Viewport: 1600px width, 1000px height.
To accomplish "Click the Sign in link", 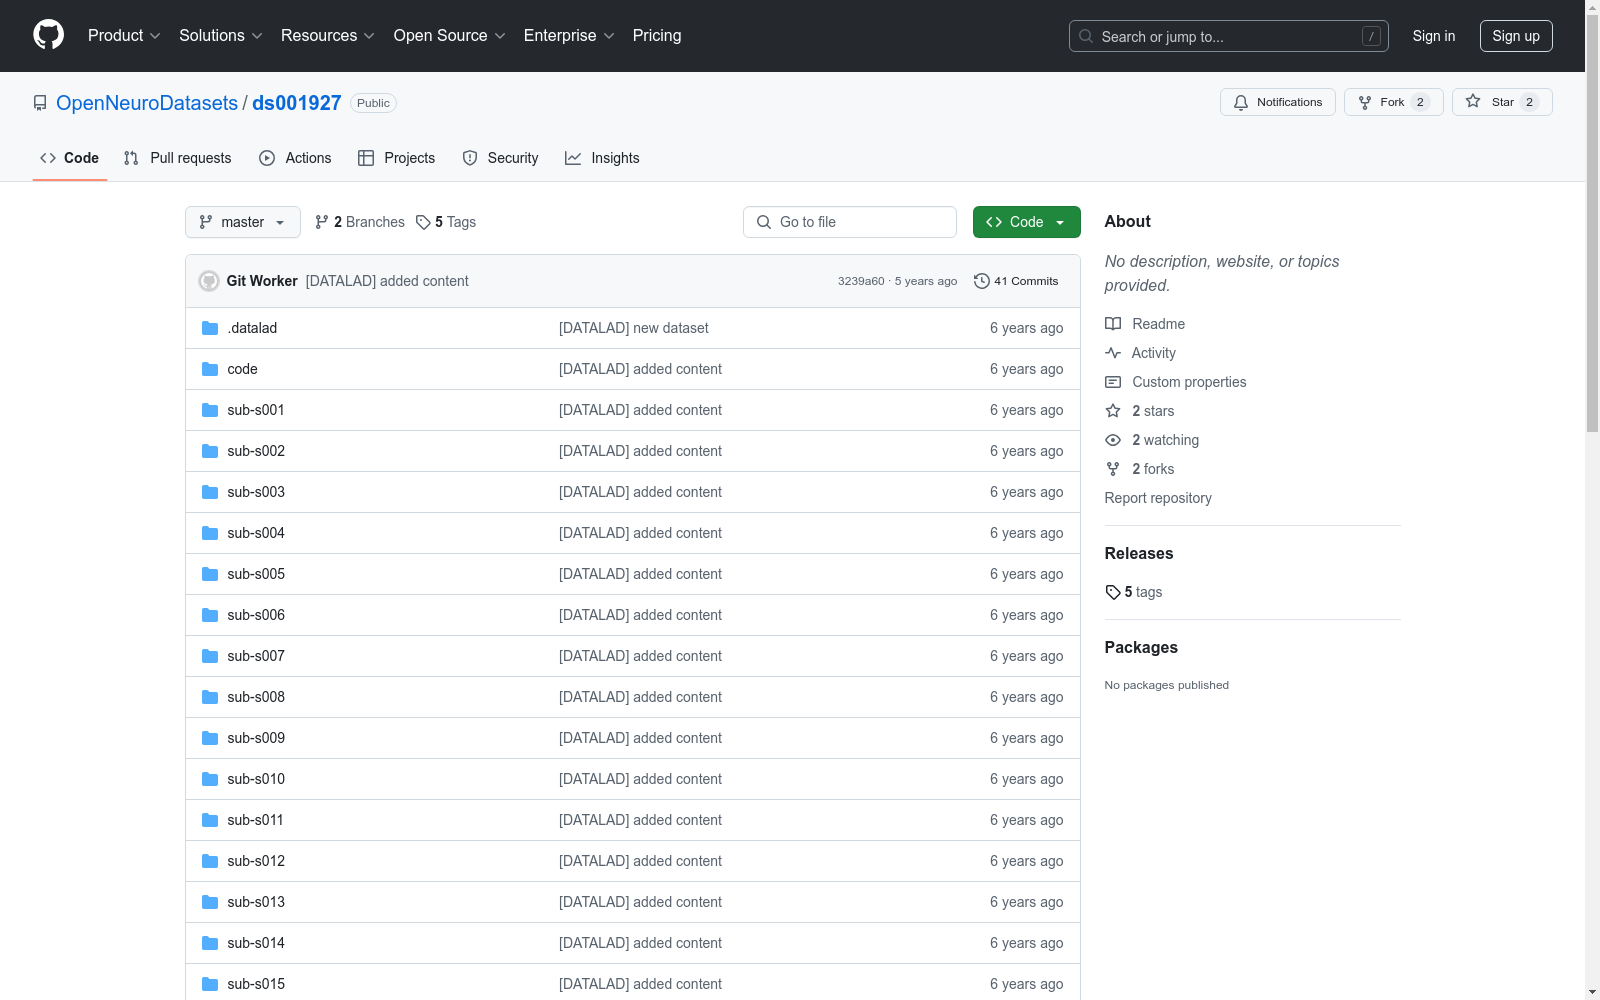I will (1434, 36).
